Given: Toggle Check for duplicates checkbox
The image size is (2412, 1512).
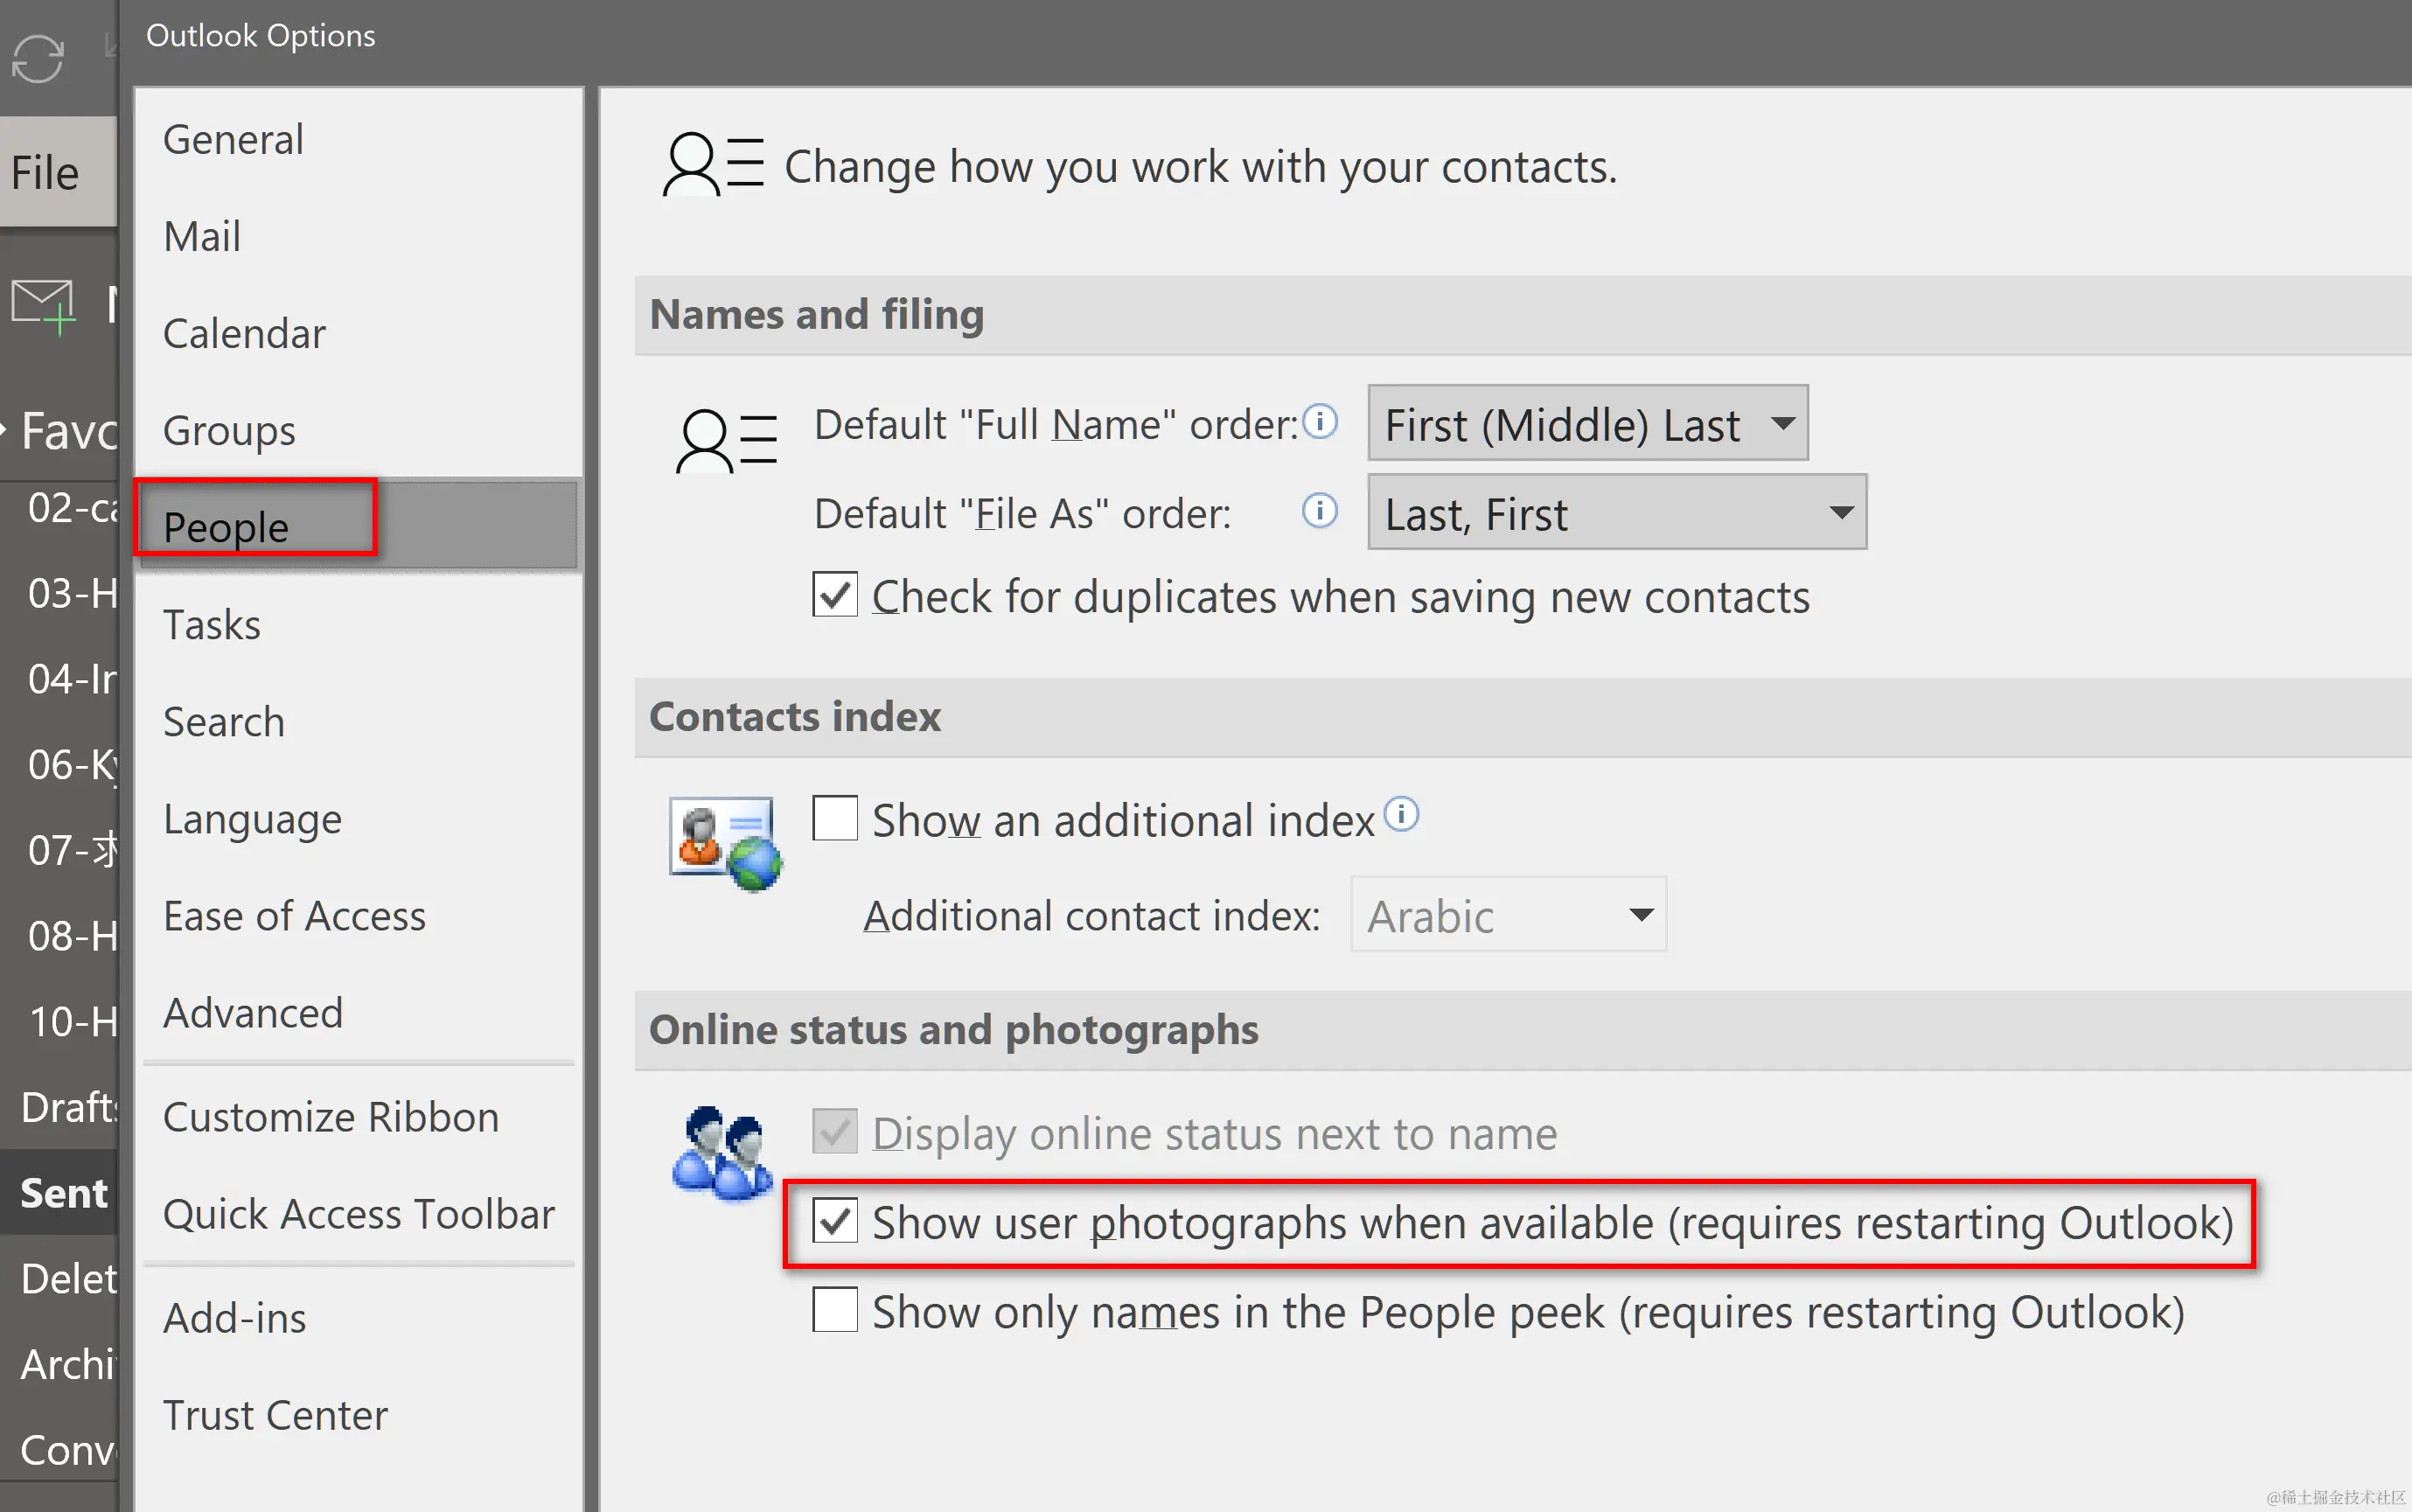Looking at the screenshot, I should point(835,595).
